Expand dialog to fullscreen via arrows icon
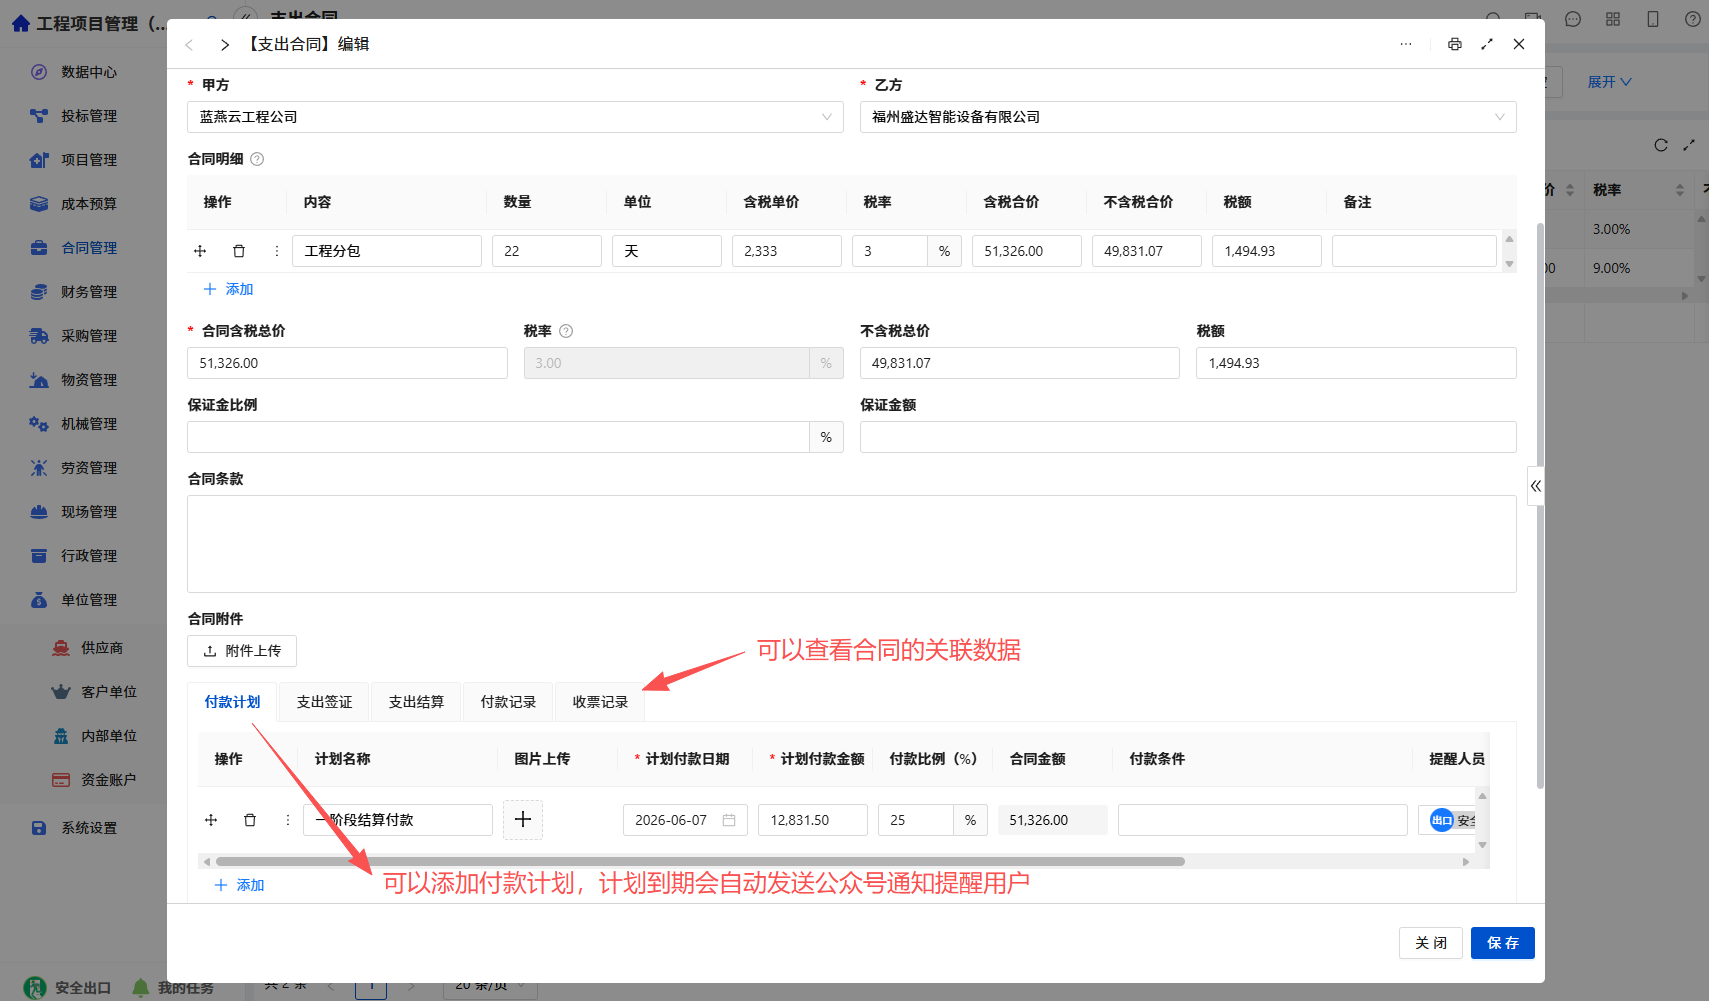Screen dimensions: 1709x1001 tap(1487, 44)
